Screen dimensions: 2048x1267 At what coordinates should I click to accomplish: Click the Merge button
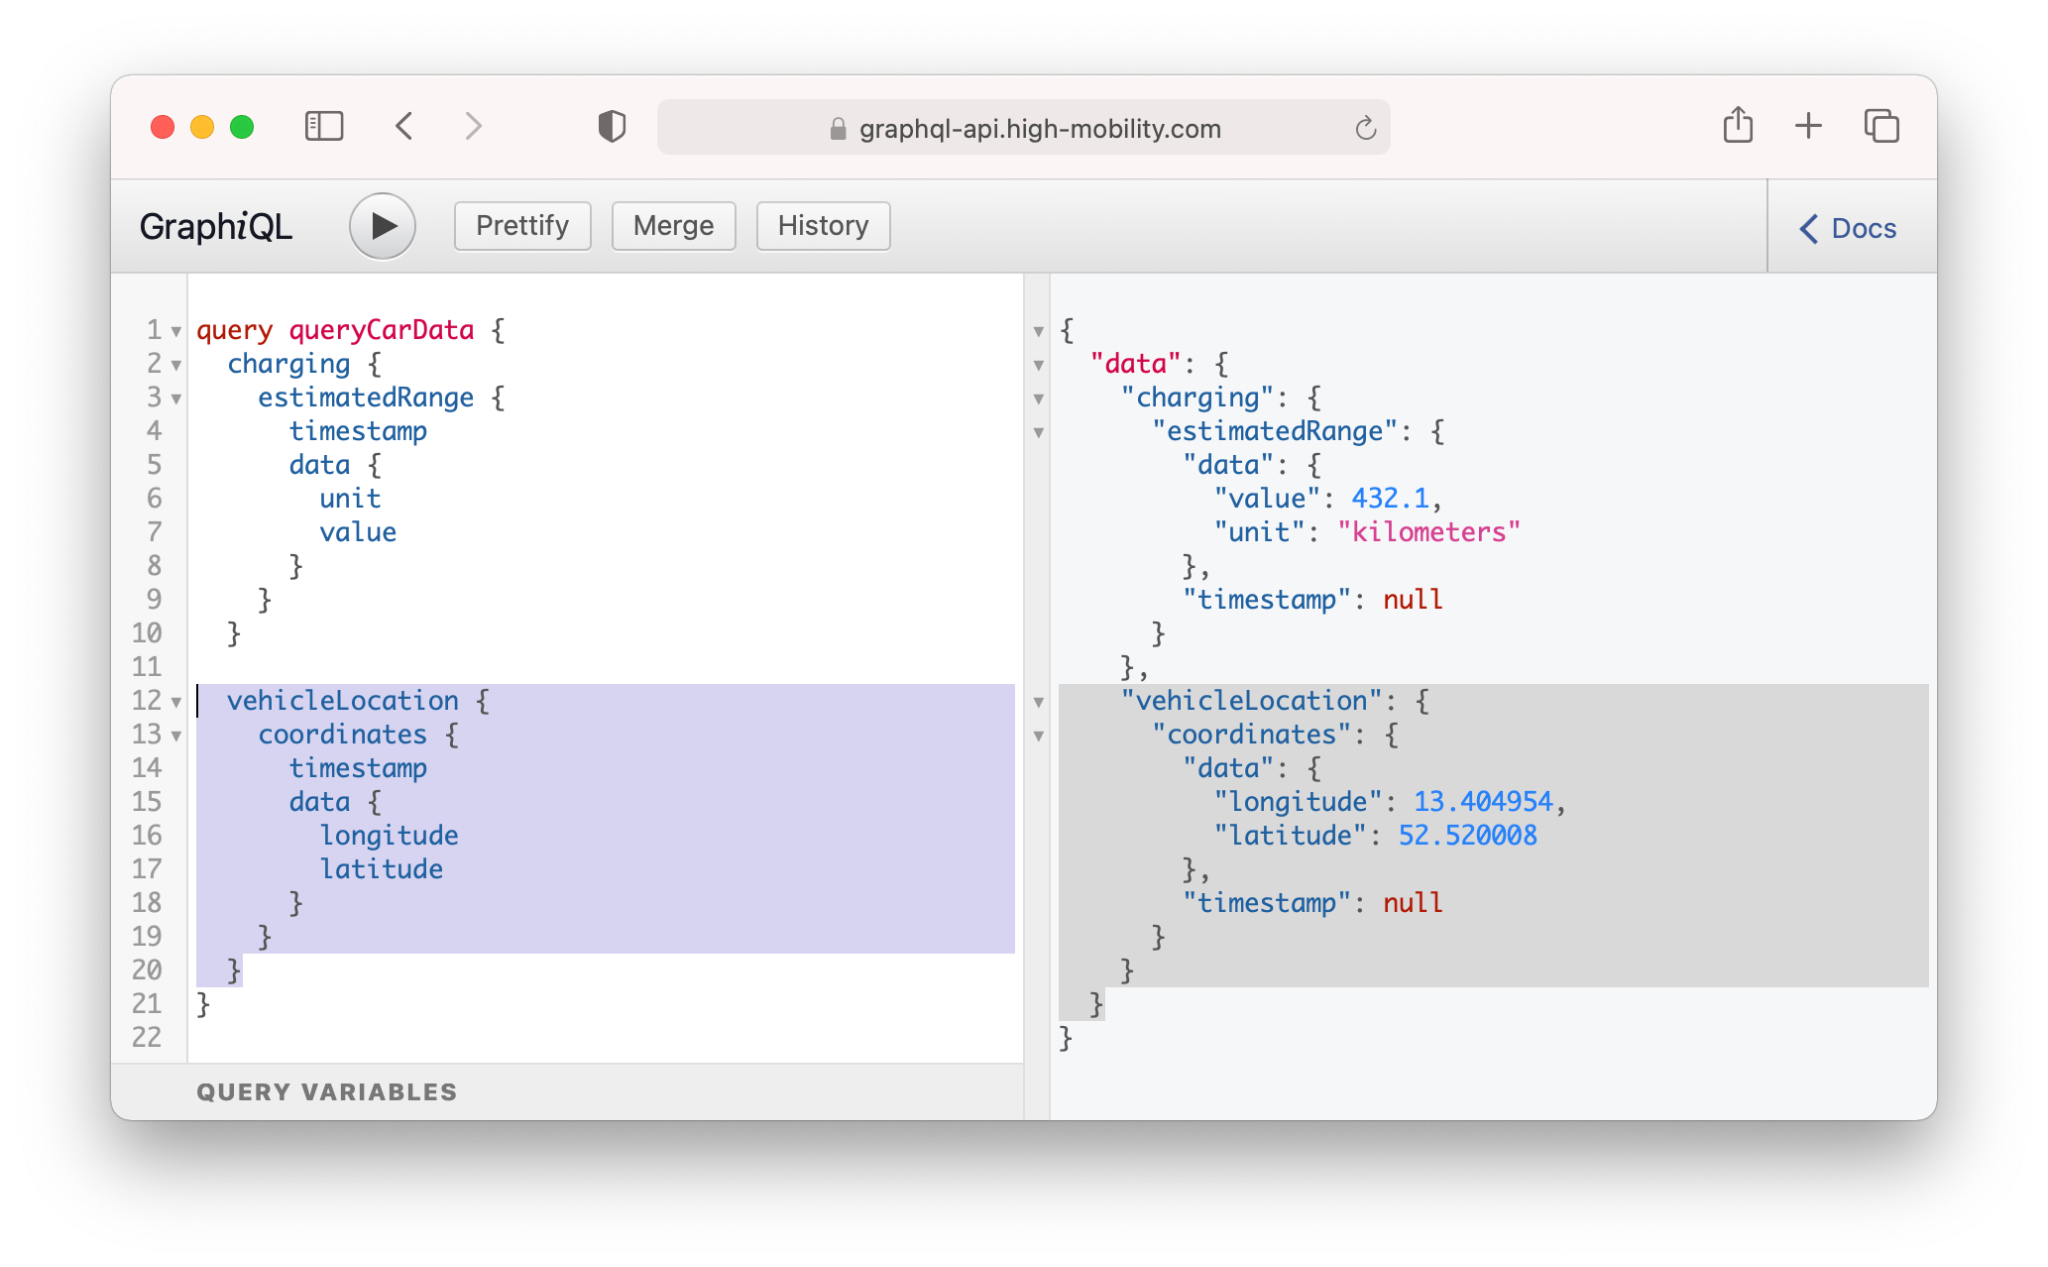673,226
